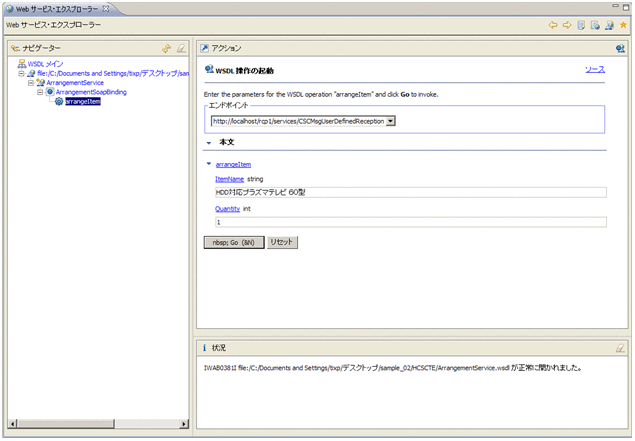Collapse the 本文 section triangle
635x441 pixels.
tap(208, 143)
